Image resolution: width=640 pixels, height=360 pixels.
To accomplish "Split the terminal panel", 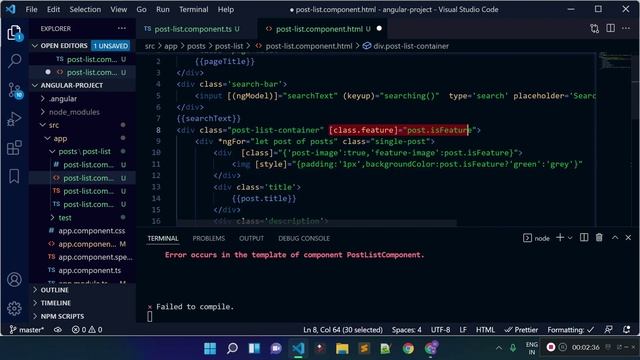I will click(584, 238).
